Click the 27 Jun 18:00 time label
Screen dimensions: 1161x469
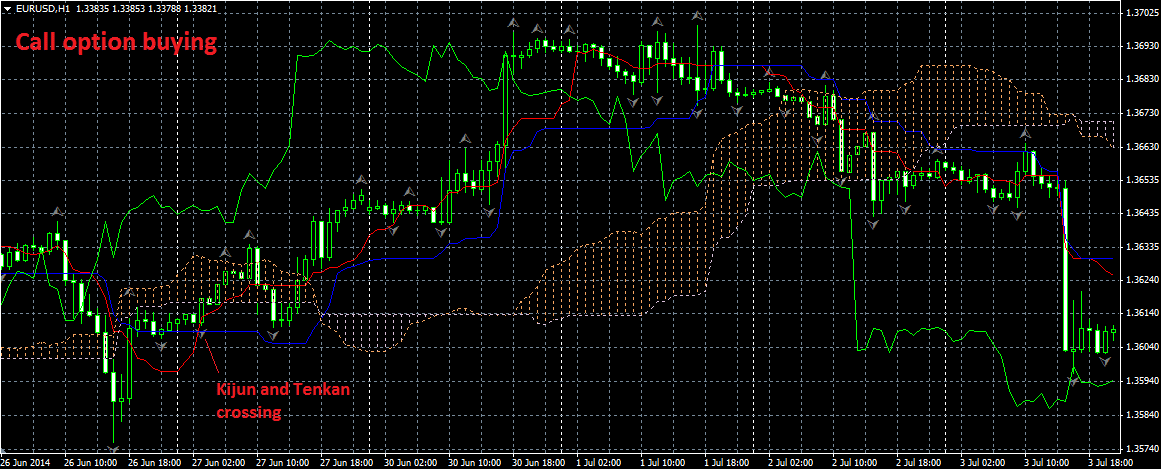[347, 462]
